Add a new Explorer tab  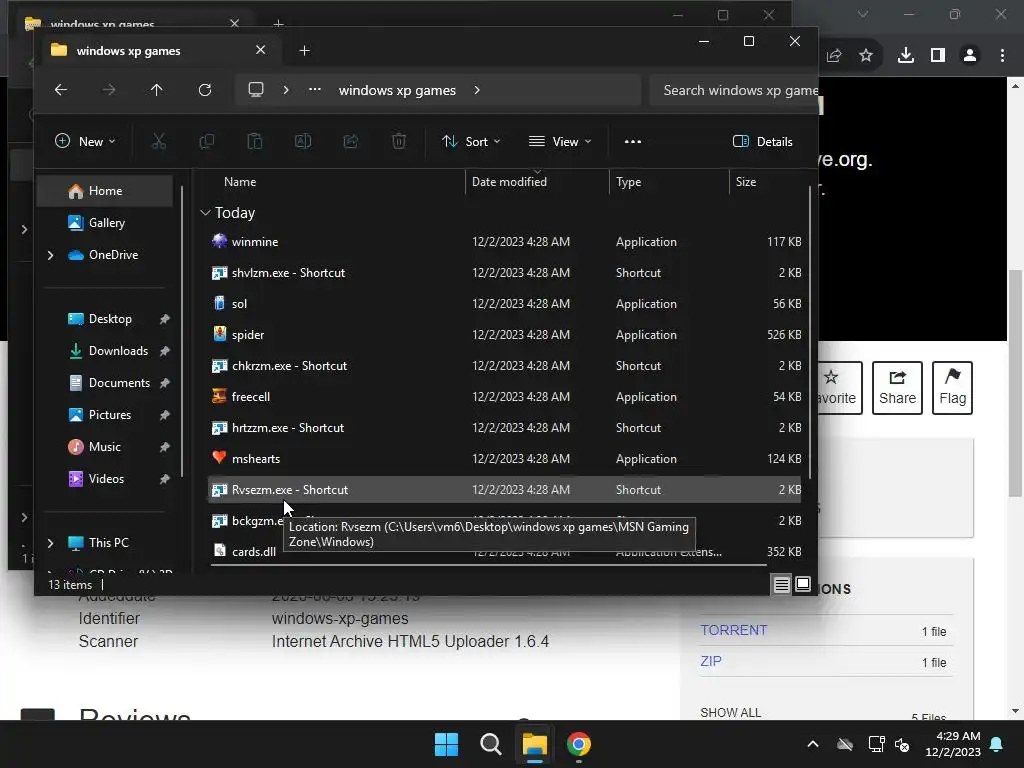pos(304,51)
